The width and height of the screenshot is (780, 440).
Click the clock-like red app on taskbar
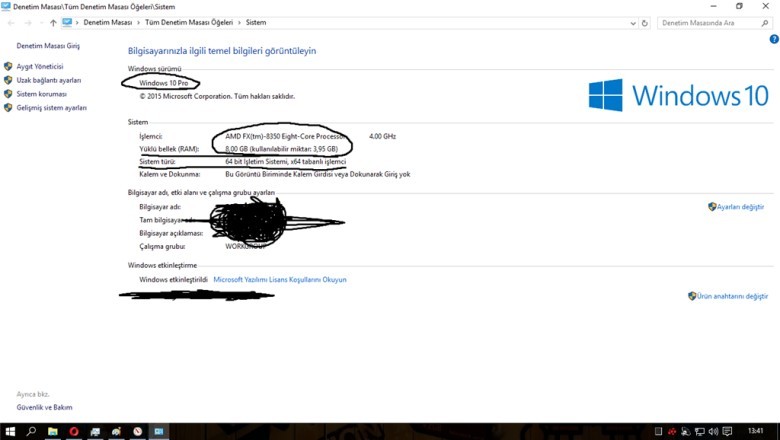(x=138, y=432)
